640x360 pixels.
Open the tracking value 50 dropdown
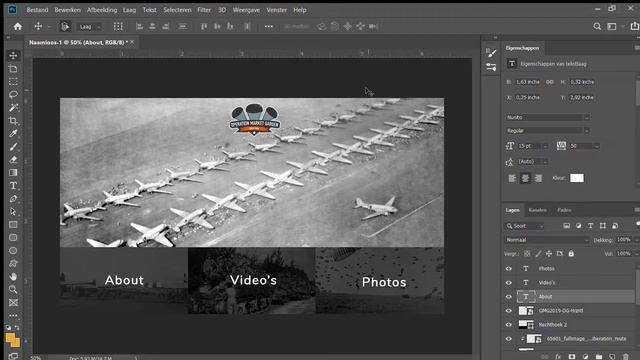point(584,146)
